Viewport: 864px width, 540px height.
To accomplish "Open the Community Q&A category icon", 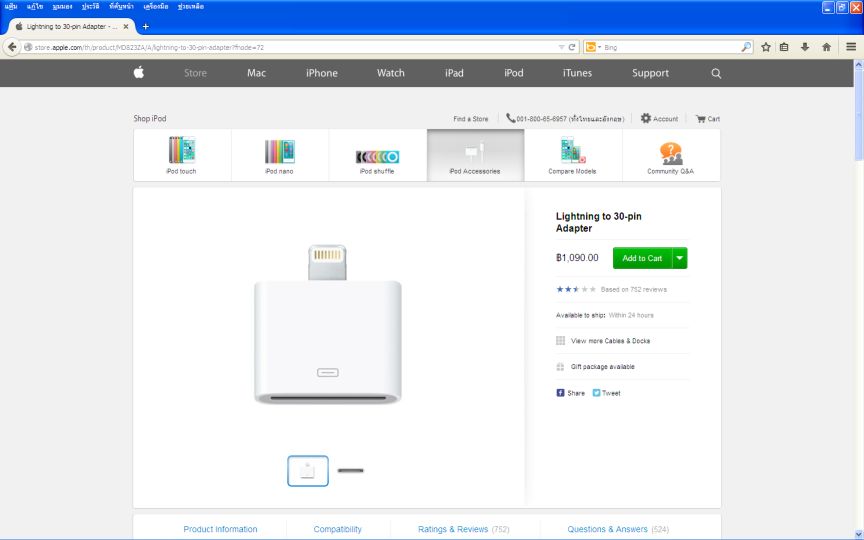I will point(670,153).
